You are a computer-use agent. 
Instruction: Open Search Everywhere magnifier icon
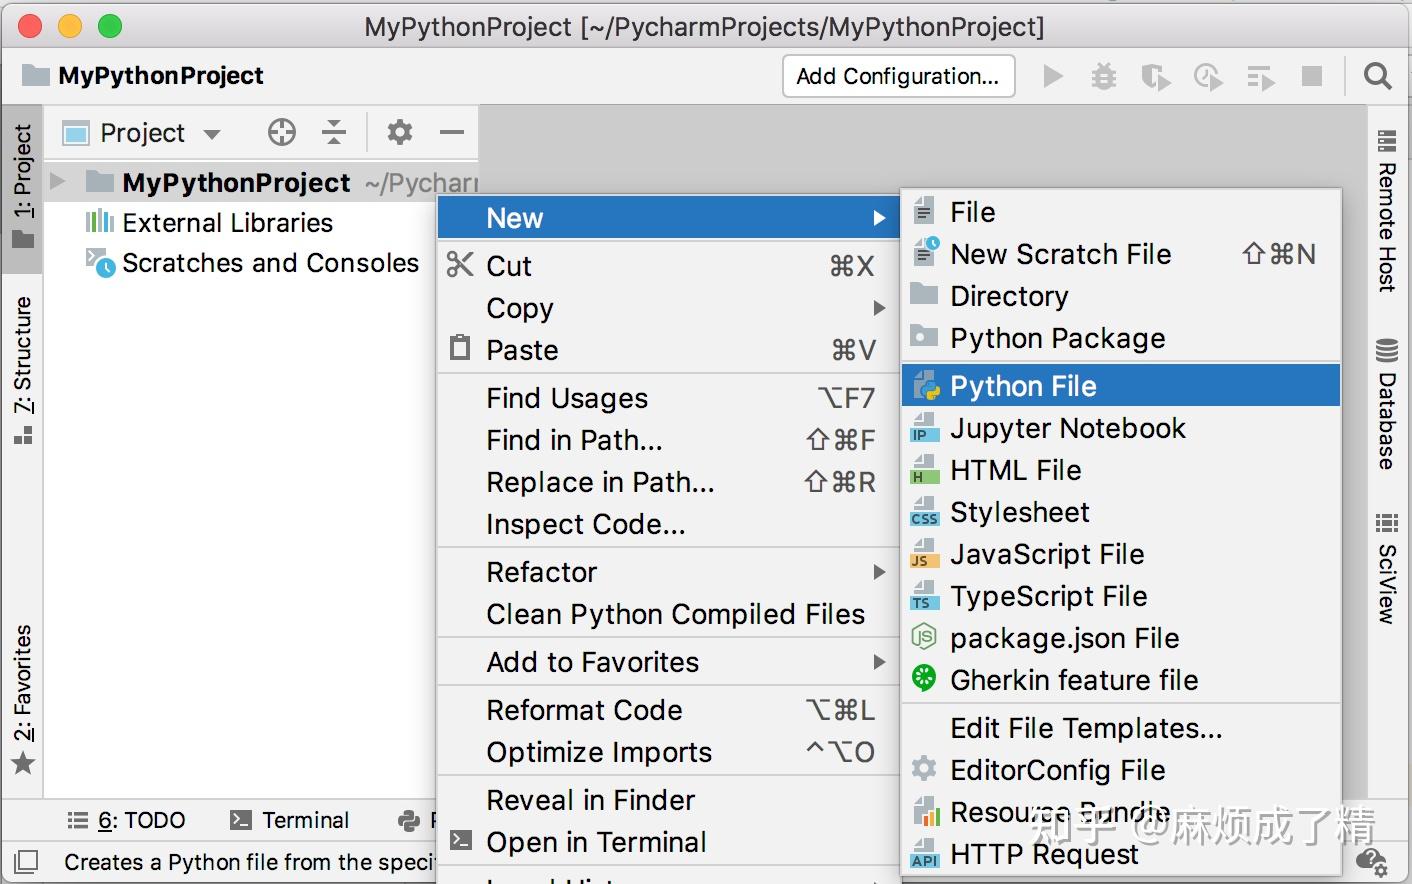(x=1378, y=76)
